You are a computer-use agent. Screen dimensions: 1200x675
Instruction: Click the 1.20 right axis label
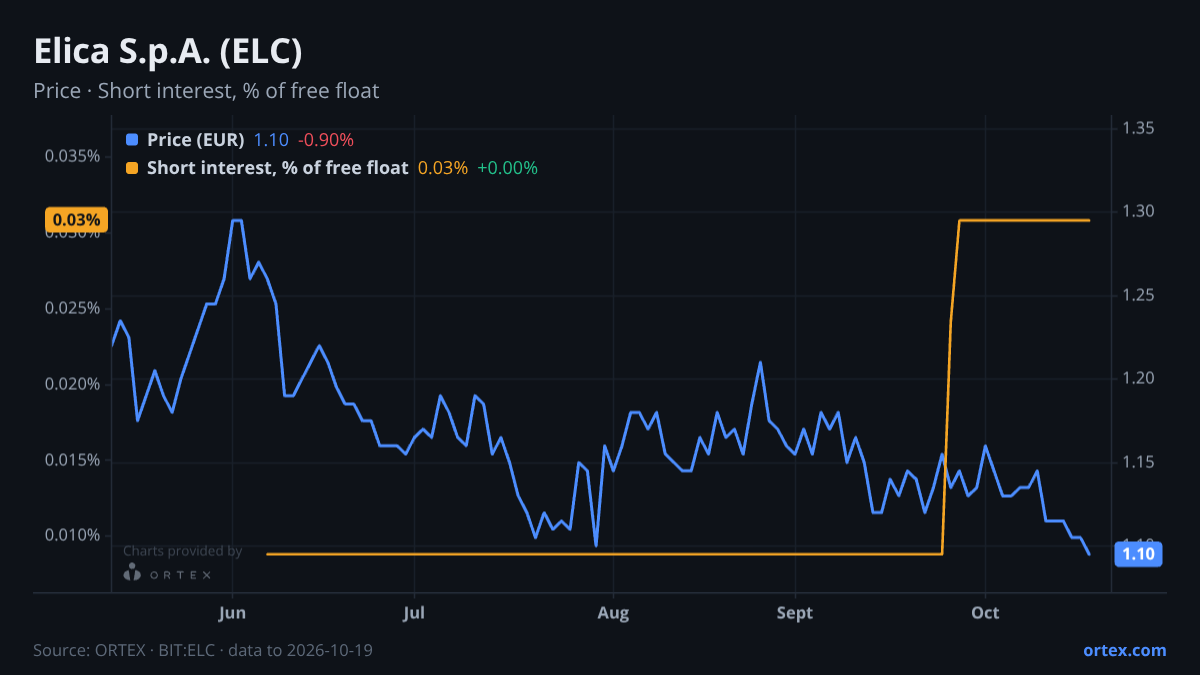pos(1138,378)
